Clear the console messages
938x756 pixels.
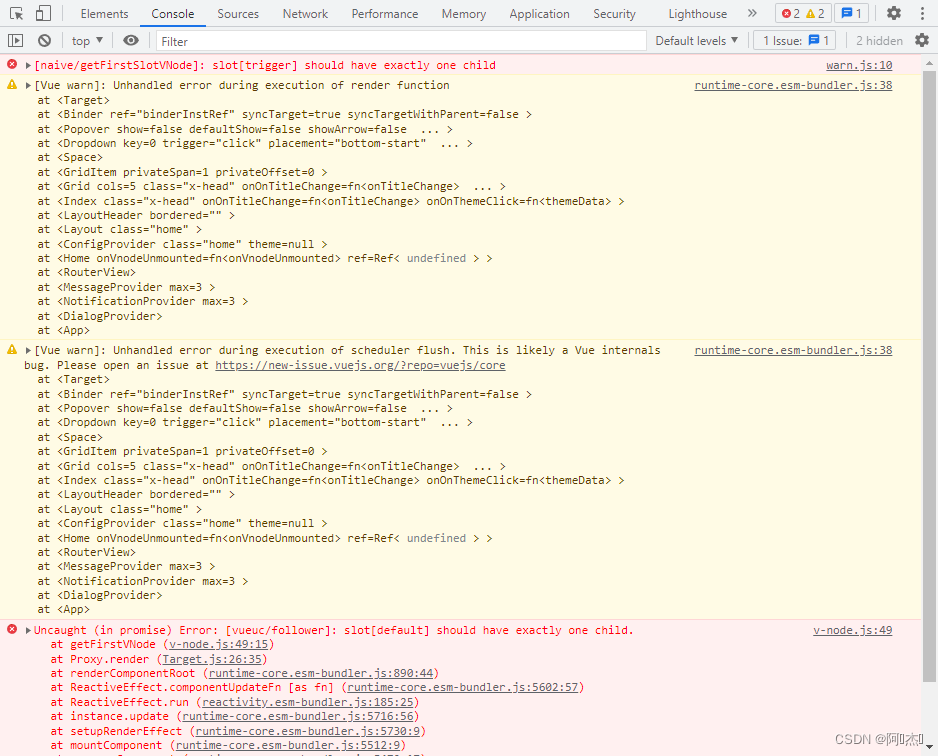pyautogui.click(x=43, y=40)
